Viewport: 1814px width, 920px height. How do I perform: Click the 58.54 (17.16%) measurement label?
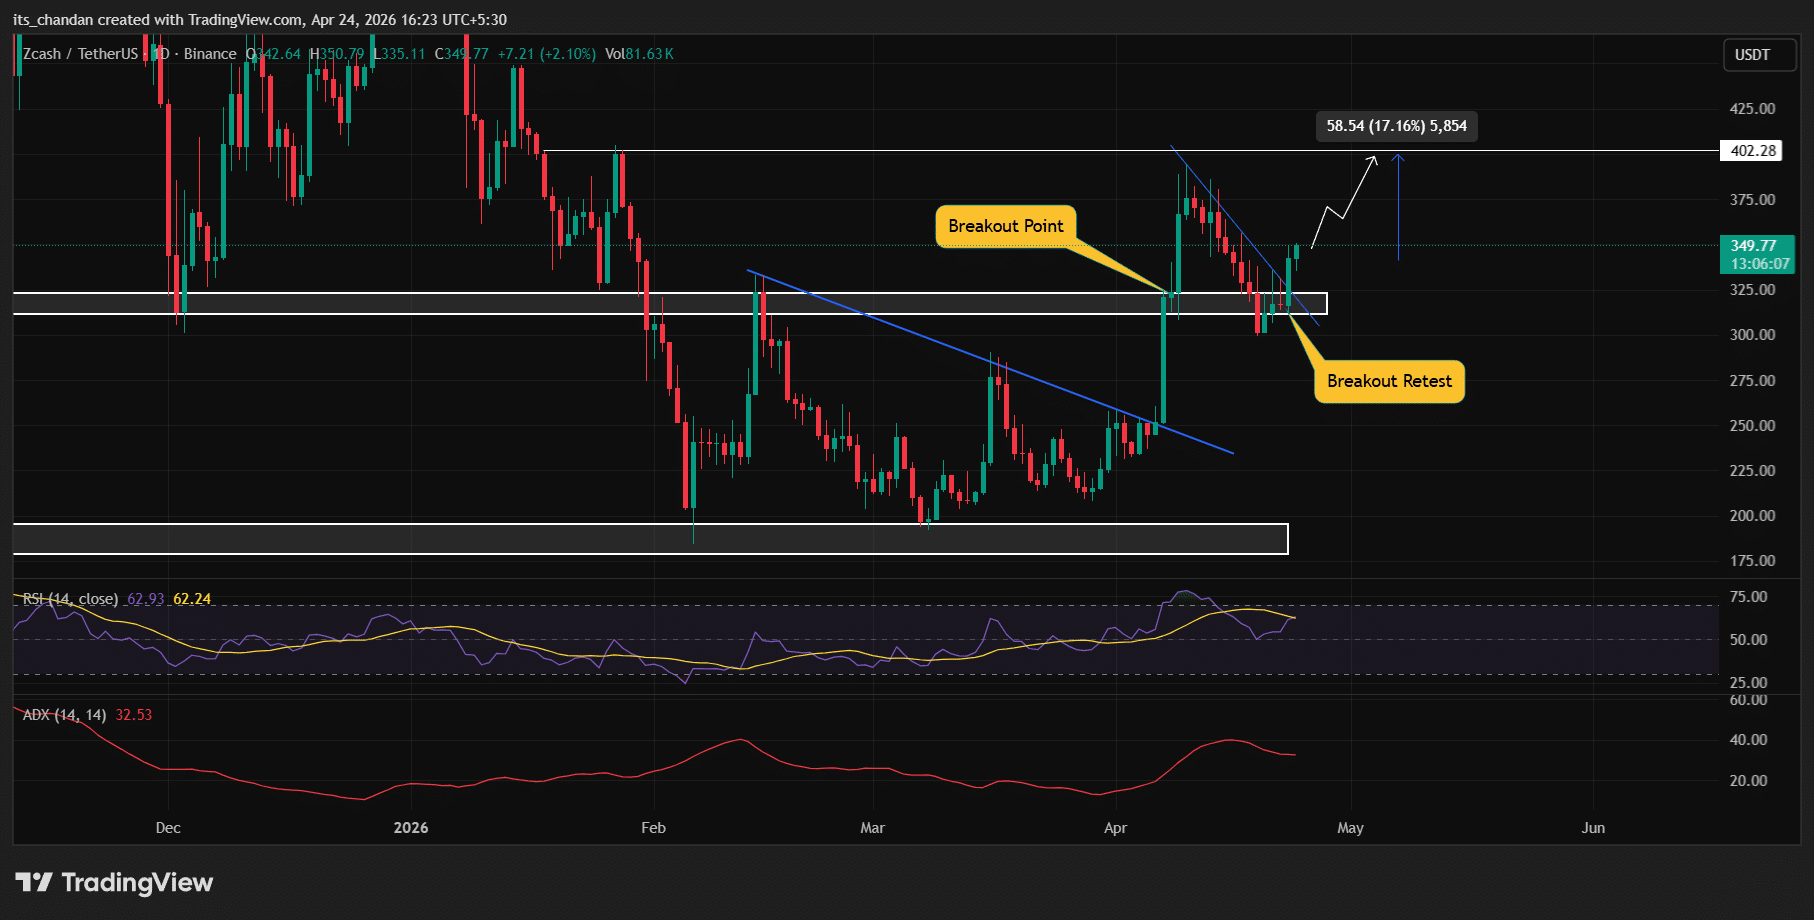(1395, 126)
